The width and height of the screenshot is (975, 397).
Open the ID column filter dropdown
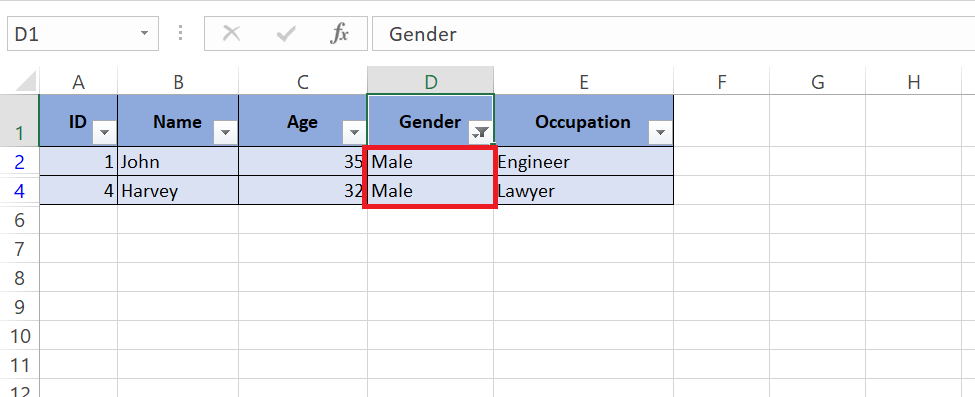pos(104,132)
